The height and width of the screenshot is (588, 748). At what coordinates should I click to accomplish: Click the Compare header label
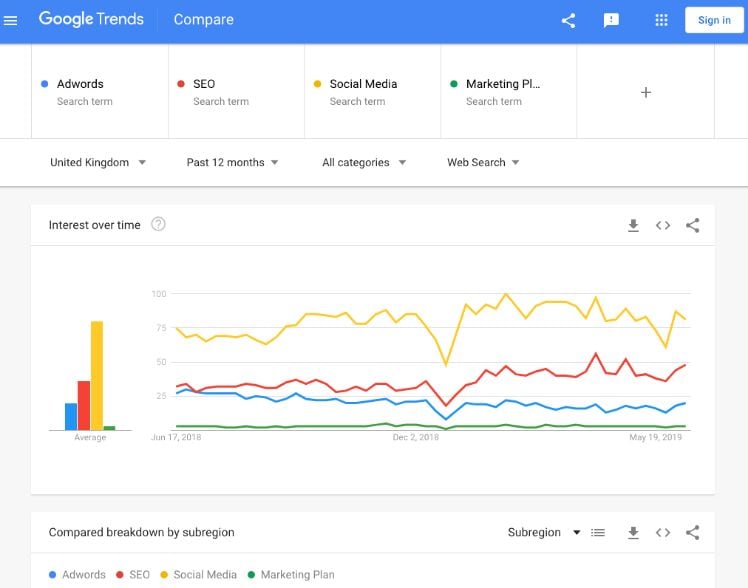pyautogui.click(x=204, y=20)
